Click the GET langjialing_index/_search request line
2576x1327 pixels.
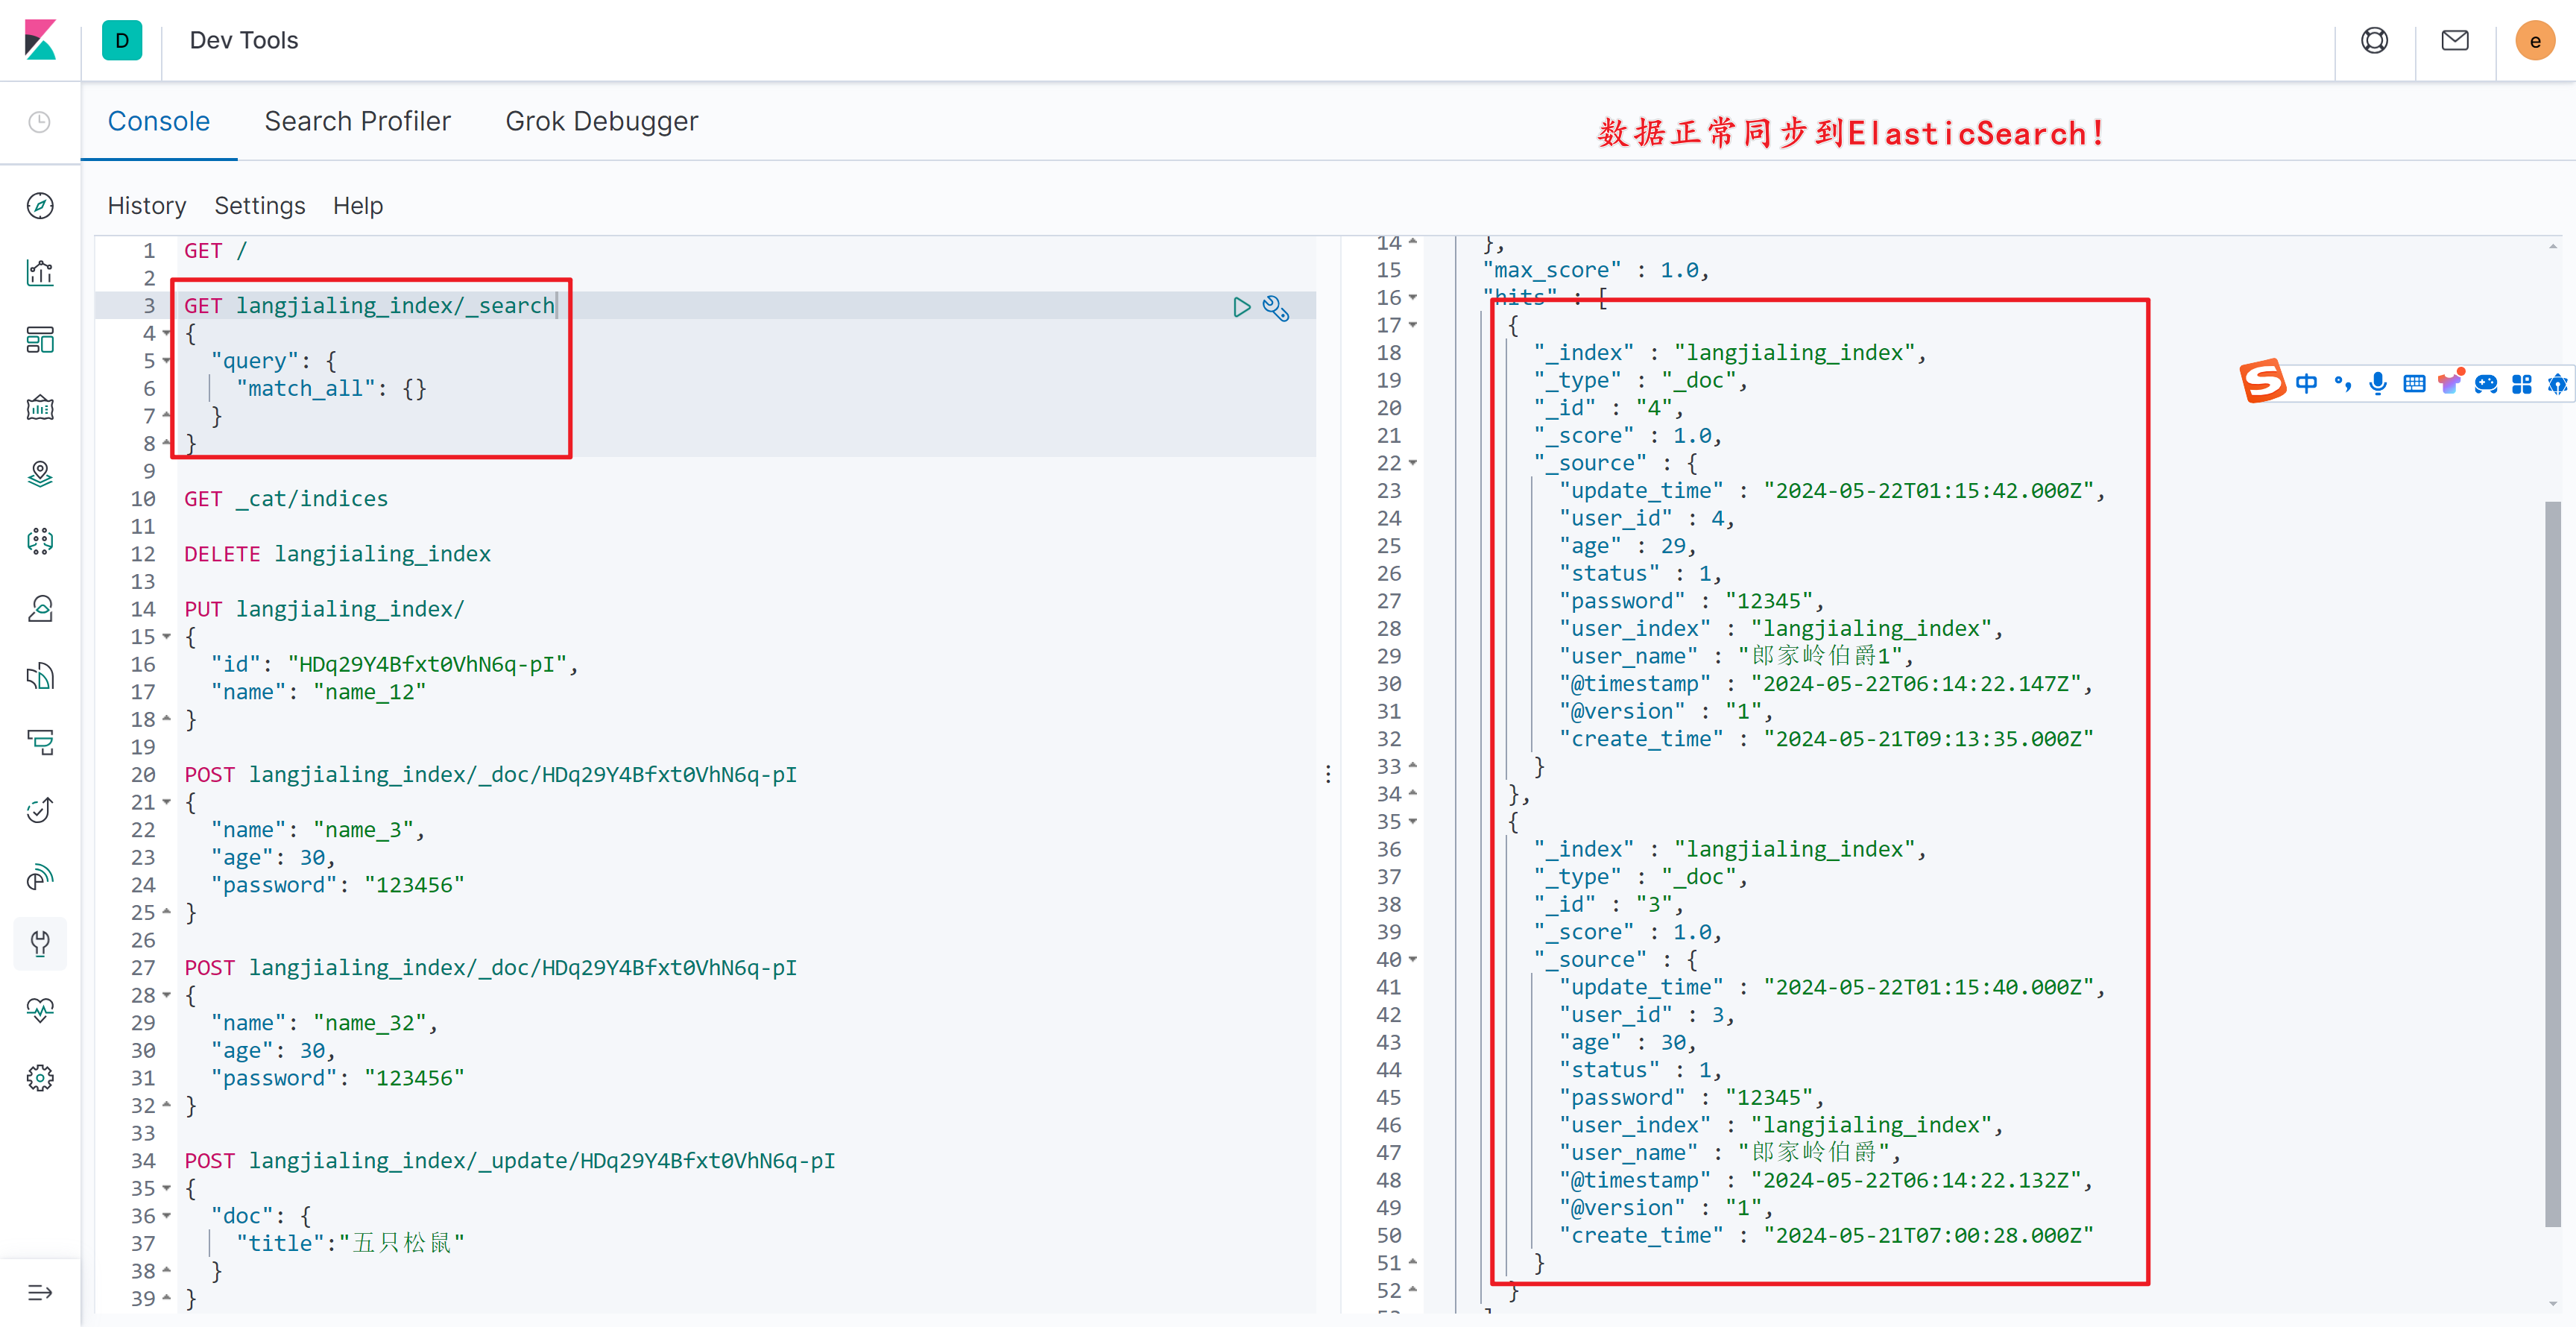[x=369, y=305]
